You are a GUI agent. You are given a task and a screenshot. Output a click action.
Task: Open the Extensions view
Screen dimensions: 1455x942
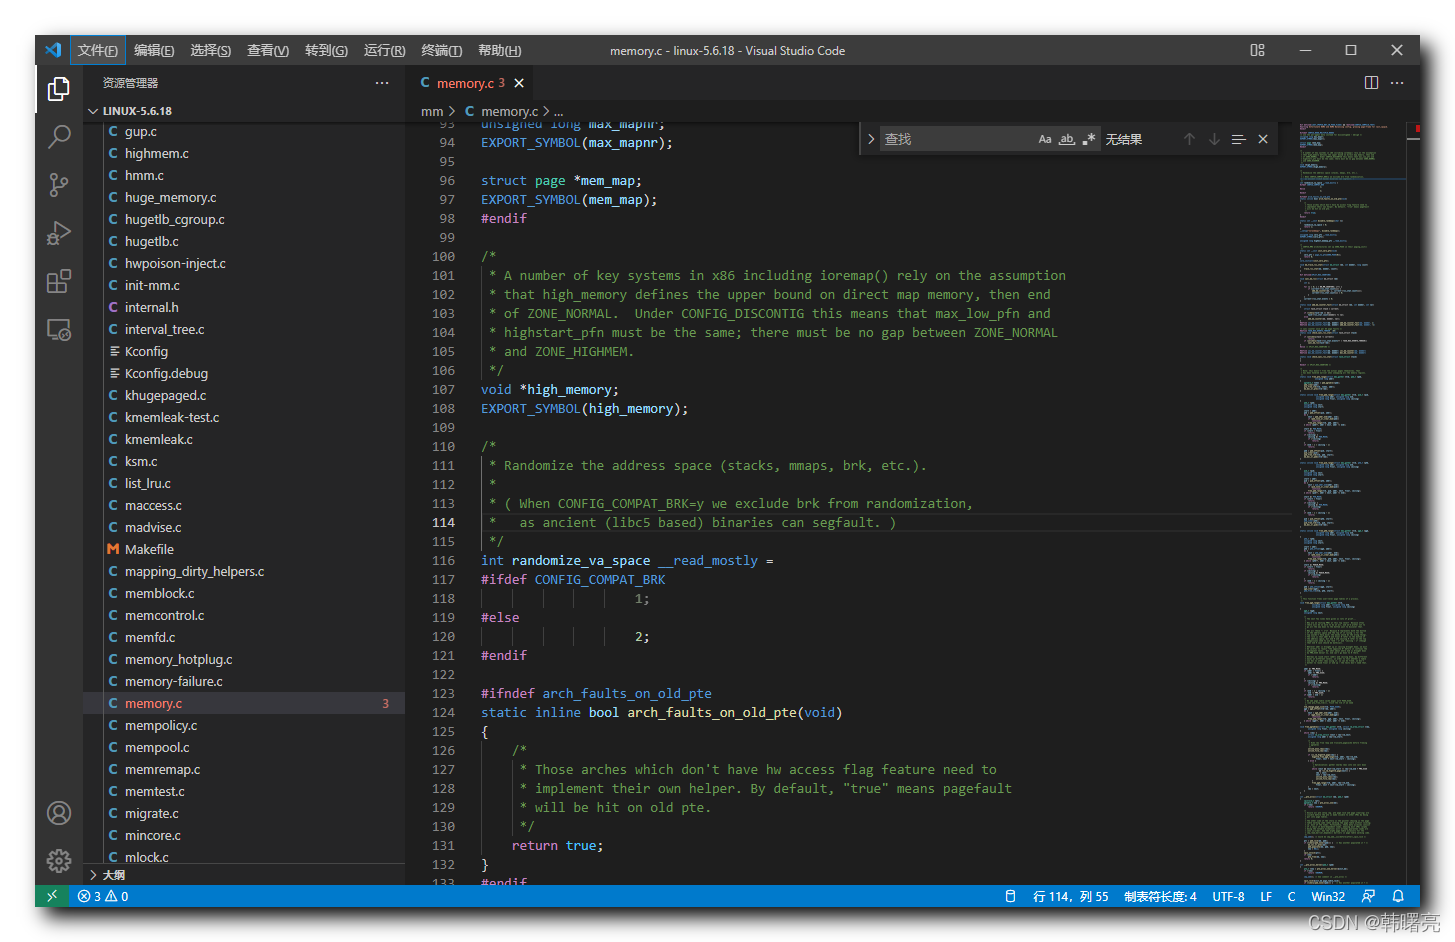tap(59, 281)
